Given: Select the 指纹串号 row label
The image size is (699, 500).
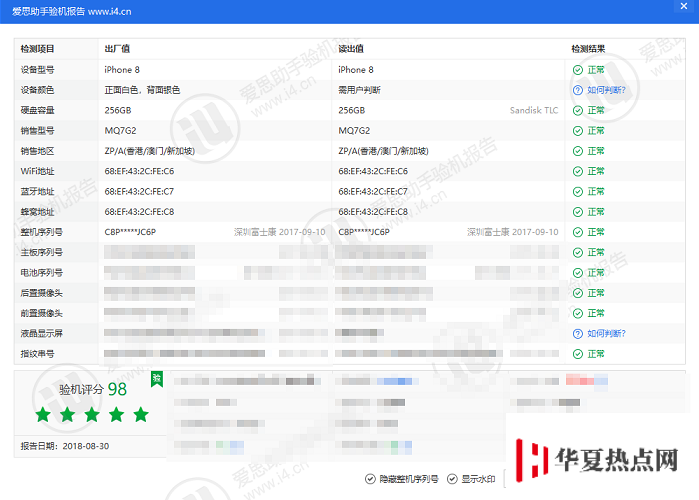Looking at the screenshot, I should [x=37, y=354].
